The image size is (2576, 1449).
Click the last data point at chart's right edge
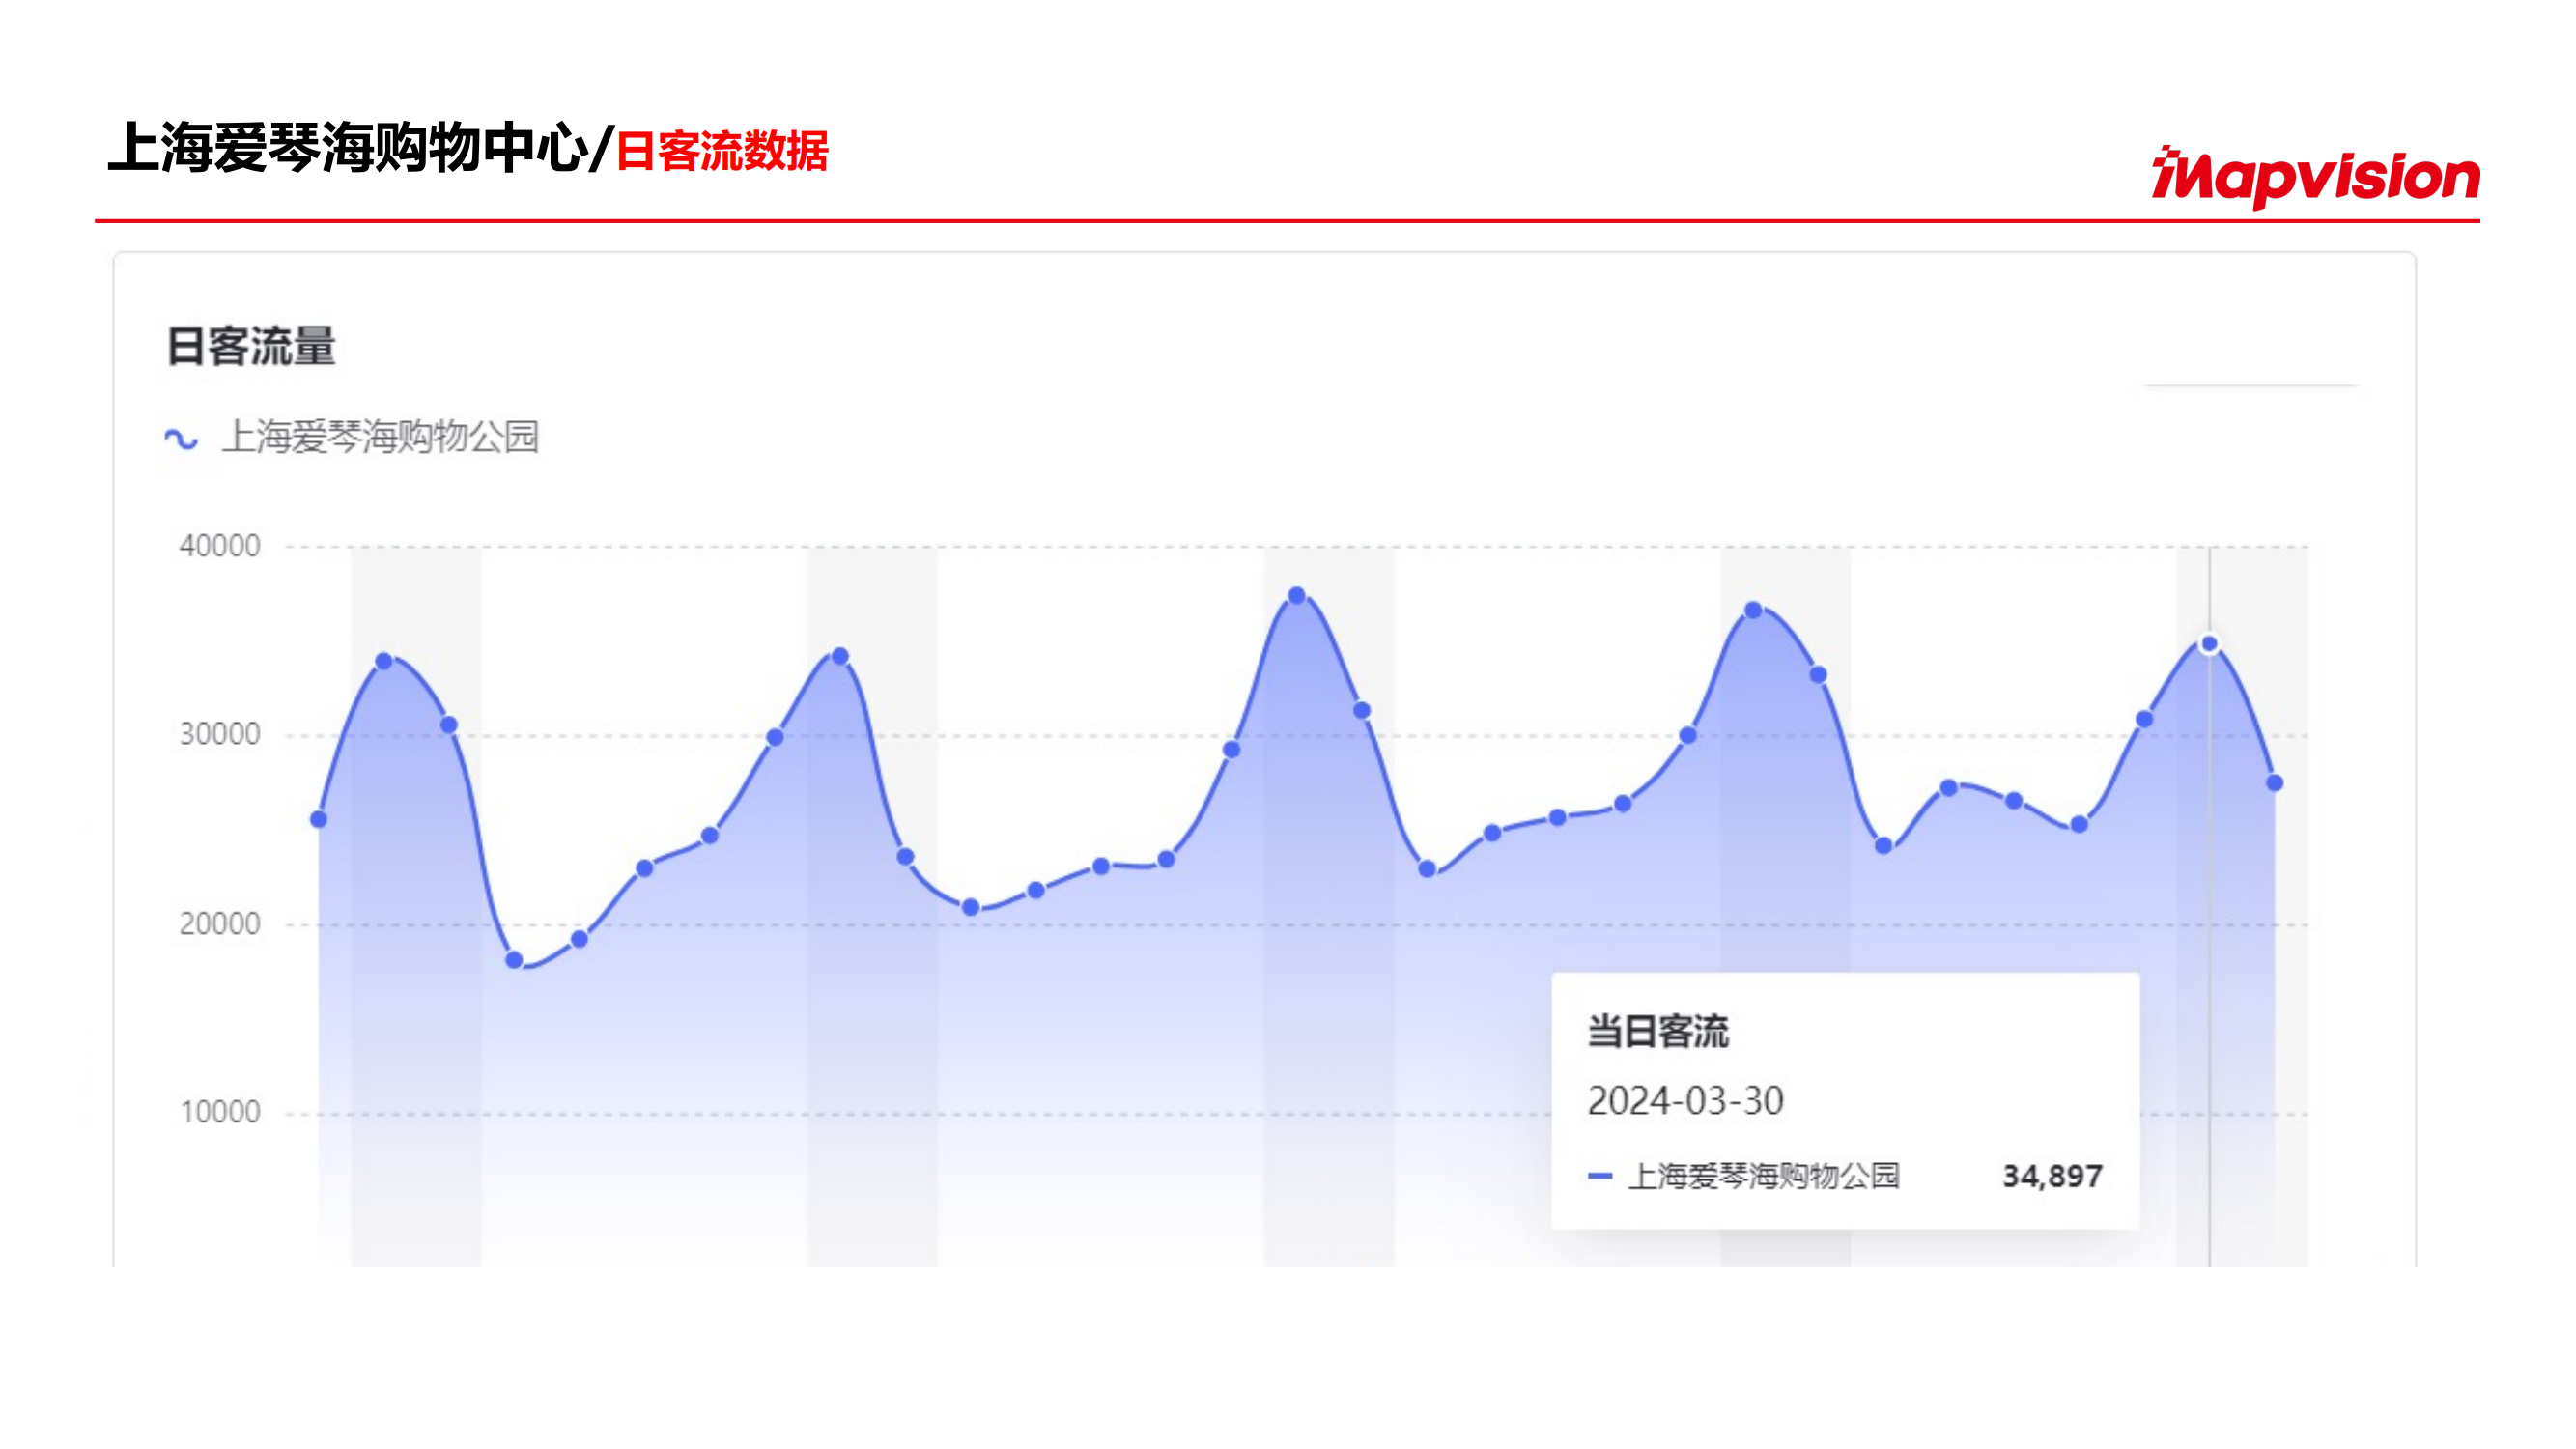point(2274,783)
